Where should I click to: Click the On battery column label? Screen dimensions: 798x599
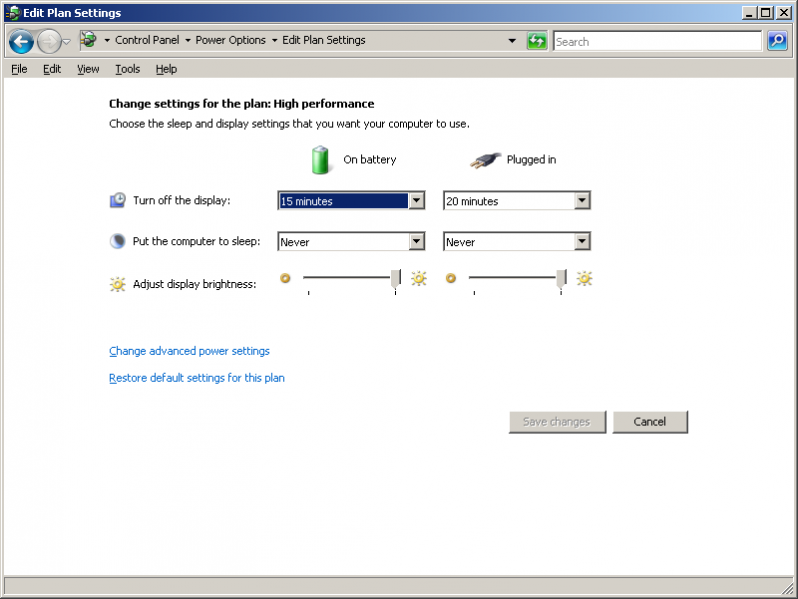369,159
